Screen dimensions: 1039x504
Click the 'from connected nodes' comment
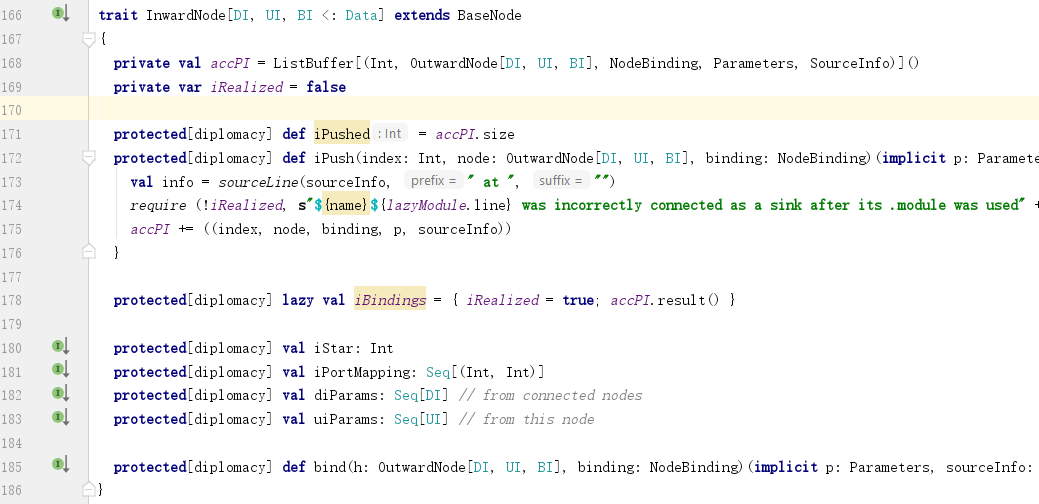pyautogui.click(x=551, y=395)
